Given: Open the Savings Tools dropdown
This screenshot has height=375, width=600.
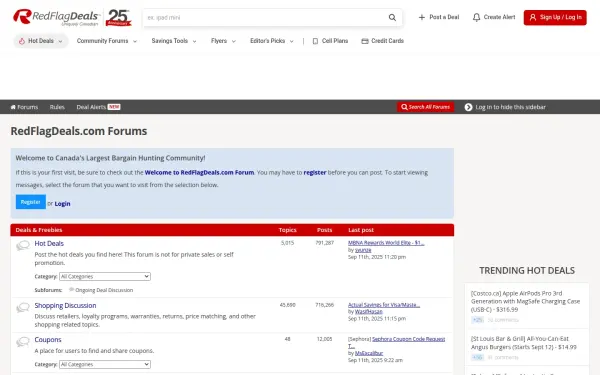Looking at the screenshot, I should [174, 41].
